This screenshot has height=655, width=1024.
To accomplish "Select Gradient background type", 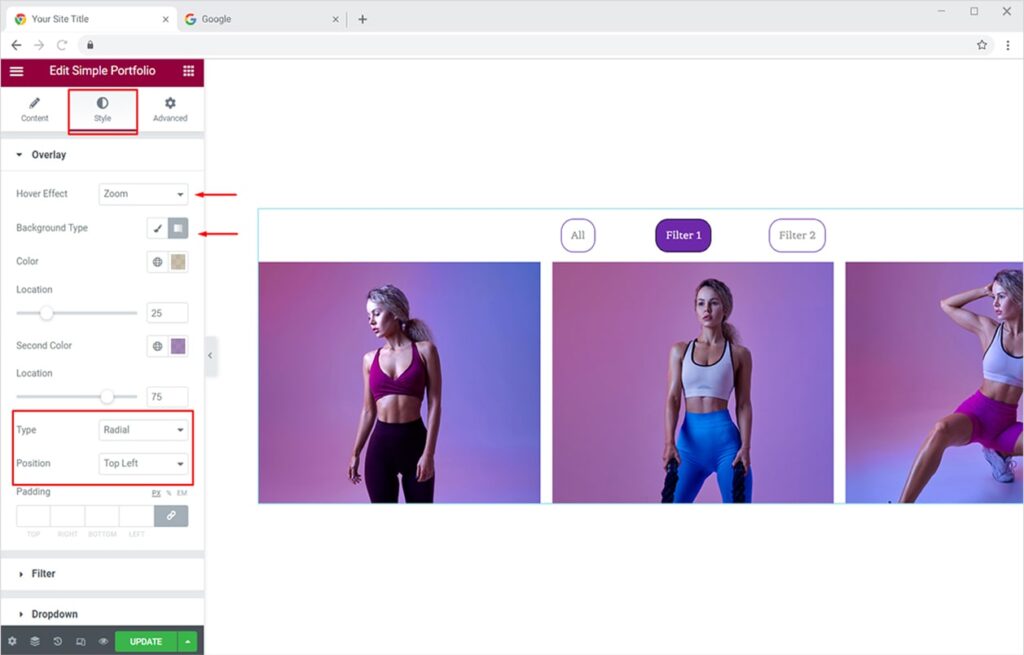I will tap(178, 229).
